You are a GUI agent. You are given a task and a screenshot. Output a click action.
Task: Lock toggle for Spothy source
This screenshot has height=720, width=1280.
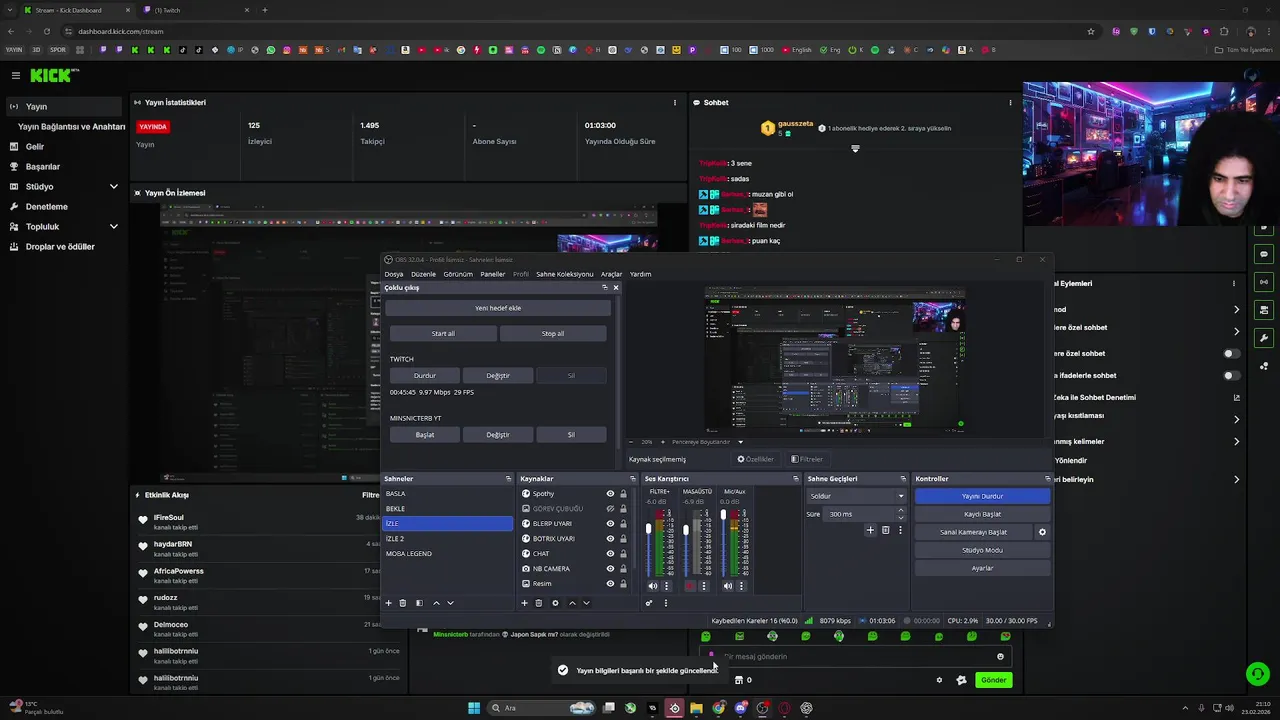coord(623,494)
